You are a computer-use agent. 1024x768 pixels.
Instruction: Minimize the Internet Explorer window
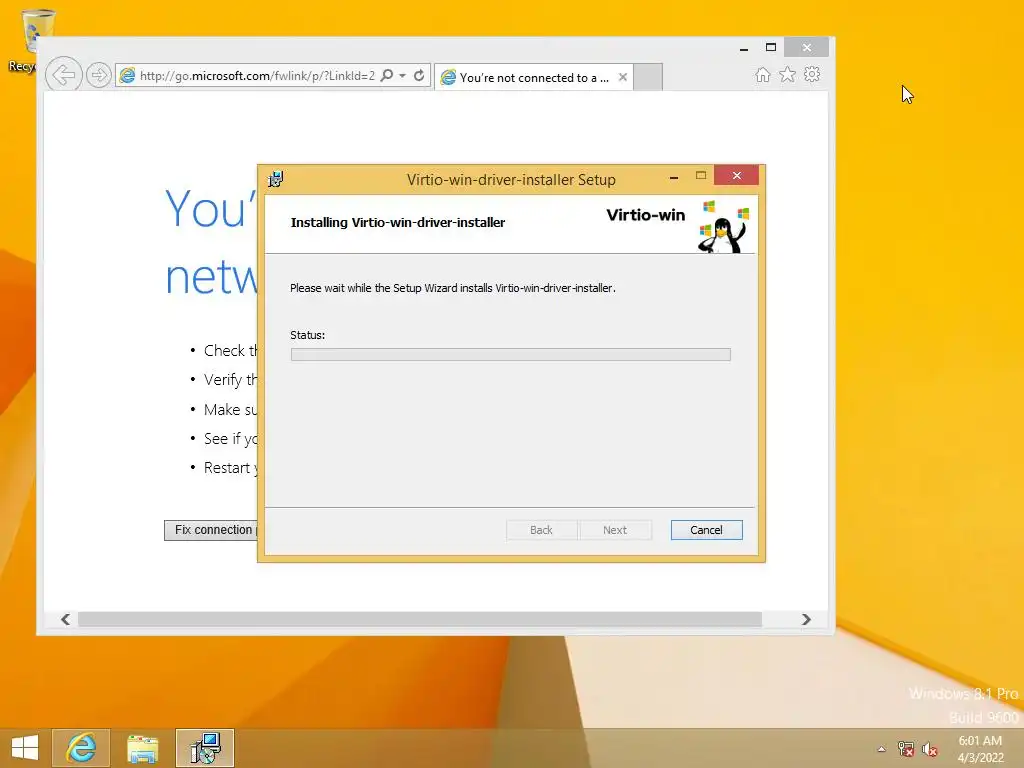click(x=744, y=48)
